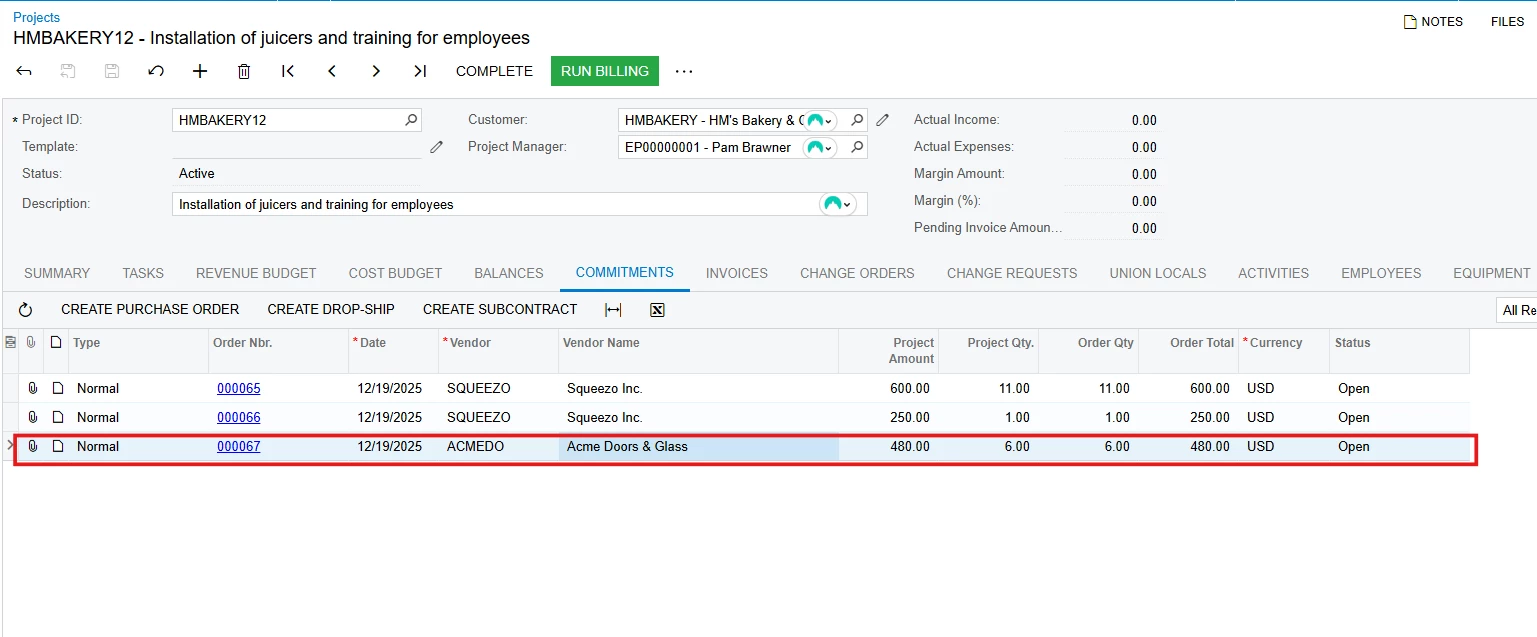Open the REVENUE BUDGET tab
The width and height of the screenshot is (1537, 637).
pos(256,273)
